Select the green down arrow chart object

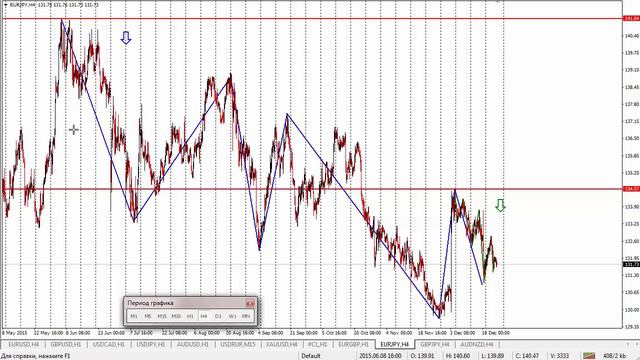coord(500,205)
